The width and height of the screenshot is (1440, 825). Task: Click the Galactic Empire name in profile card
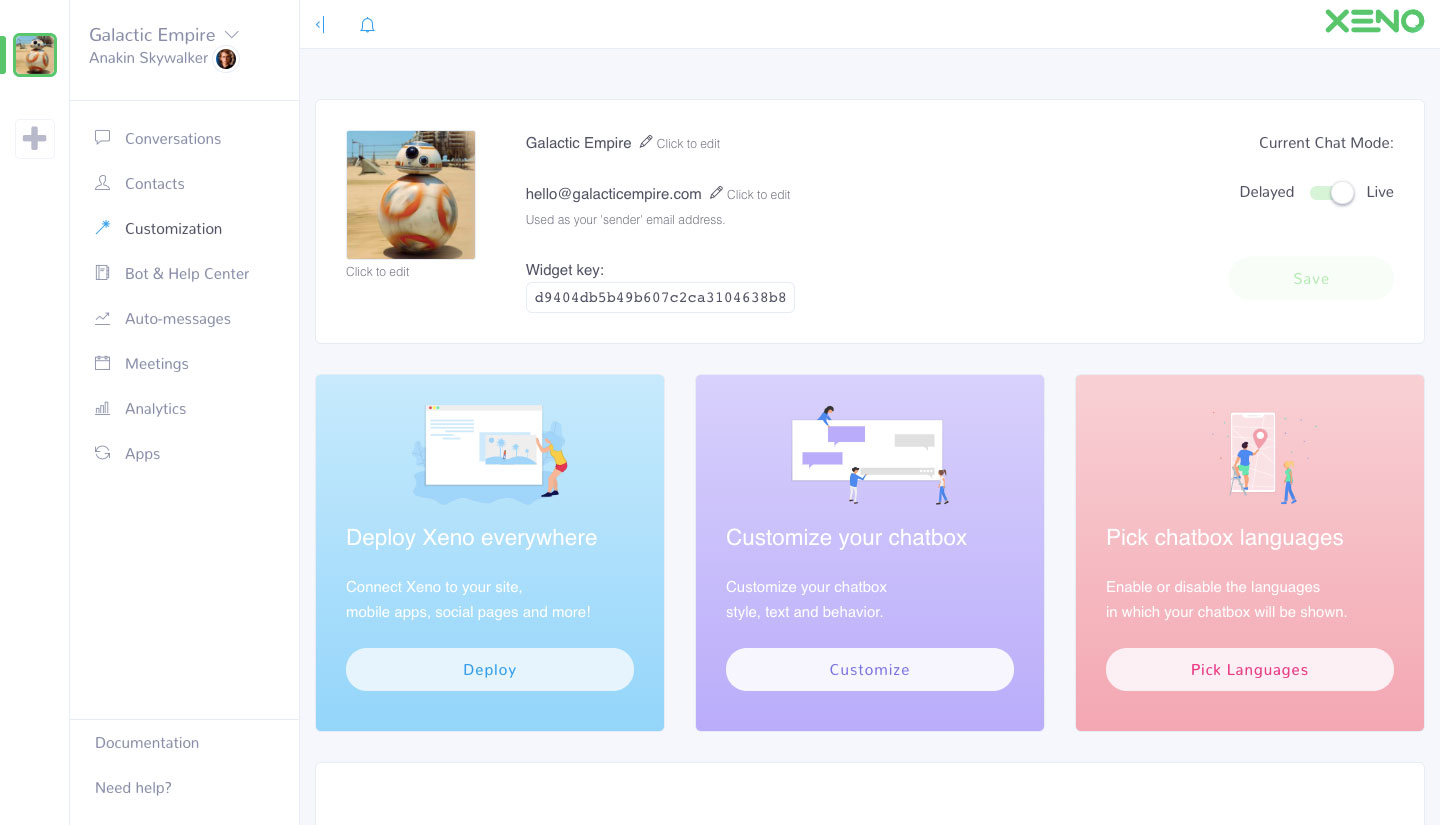click(x=578, y=143)
